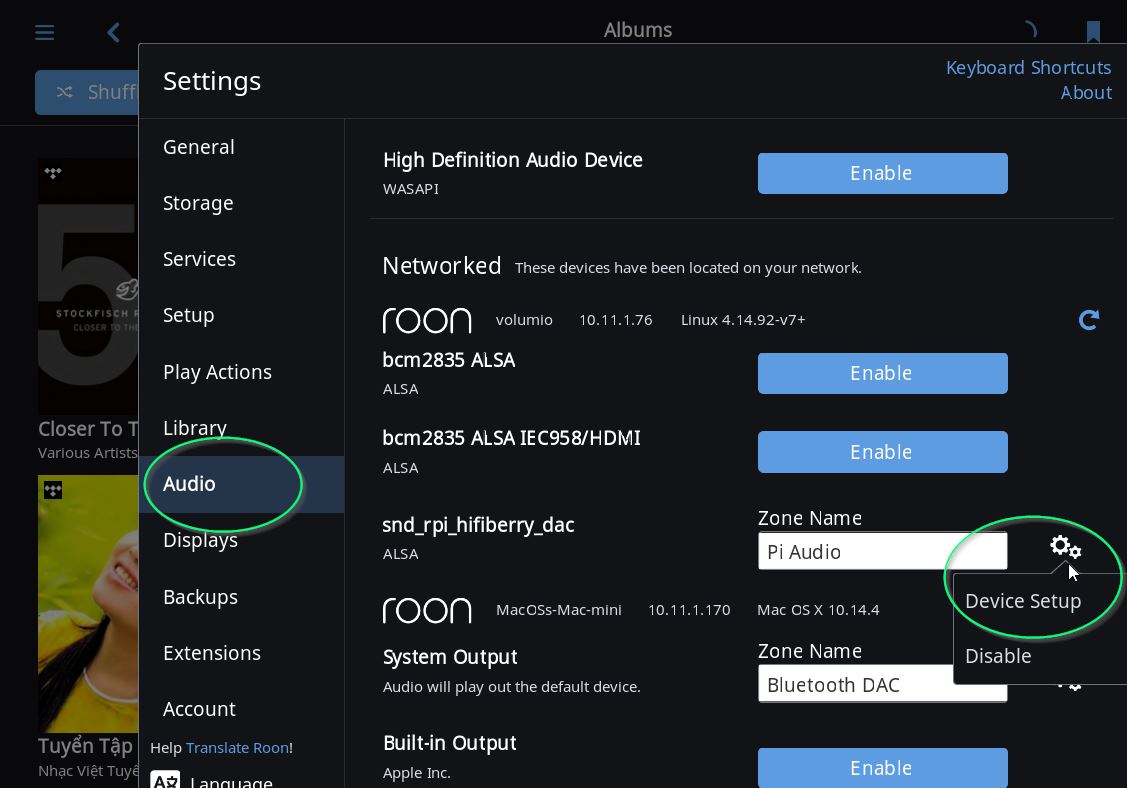Open the Closer To album cover thumbnail

click(88, 287)
